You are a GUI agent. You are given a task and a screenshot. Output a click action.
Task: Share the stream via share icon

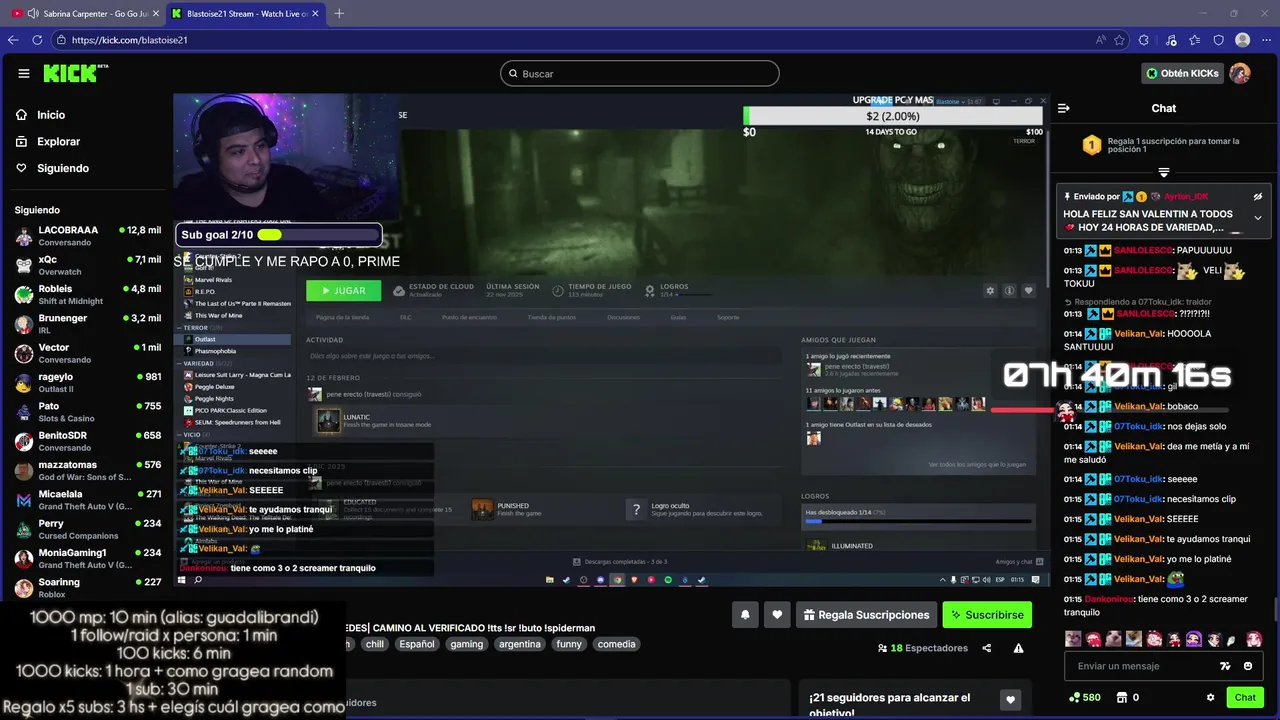tap(987, 648)
